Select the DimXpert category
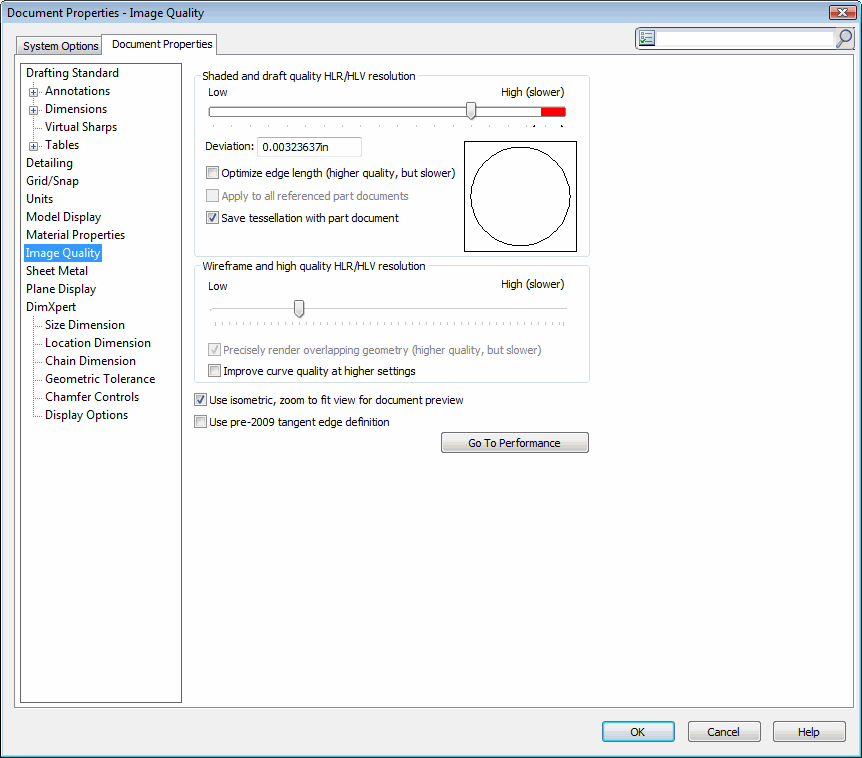The width and height of the screenshot is (862, 758). 51,307
